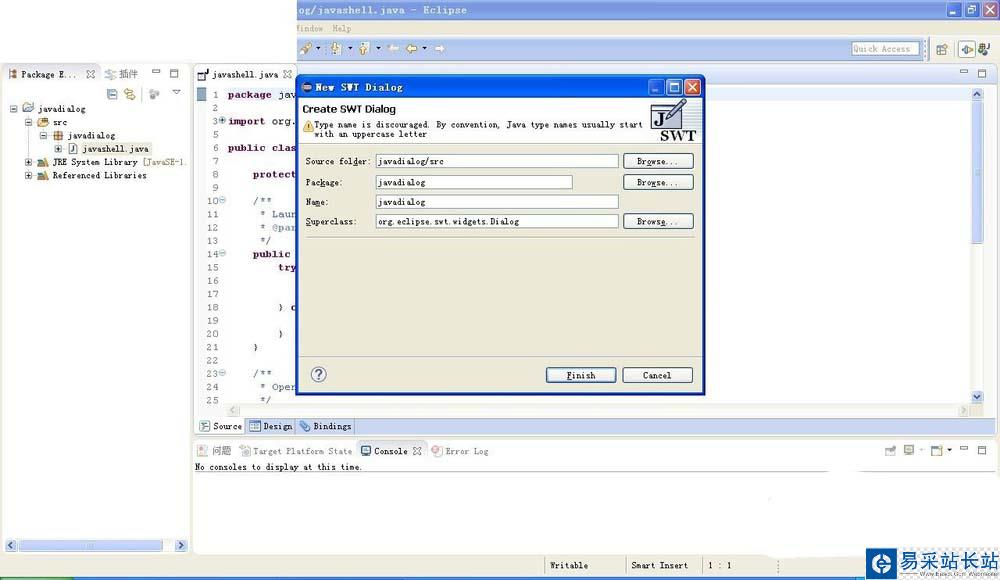Expand the Referenced Libraries node

pos(28,175)
